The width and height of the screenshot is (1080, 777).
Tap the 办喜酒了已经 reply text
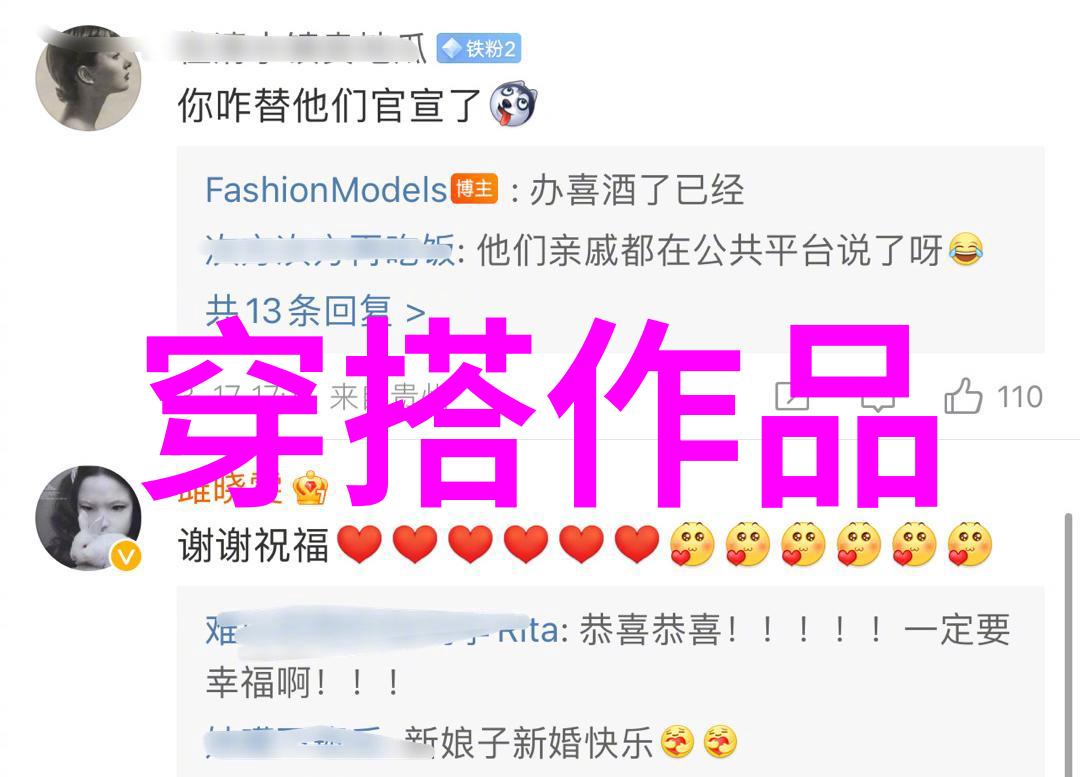click(x=637, y=190)
